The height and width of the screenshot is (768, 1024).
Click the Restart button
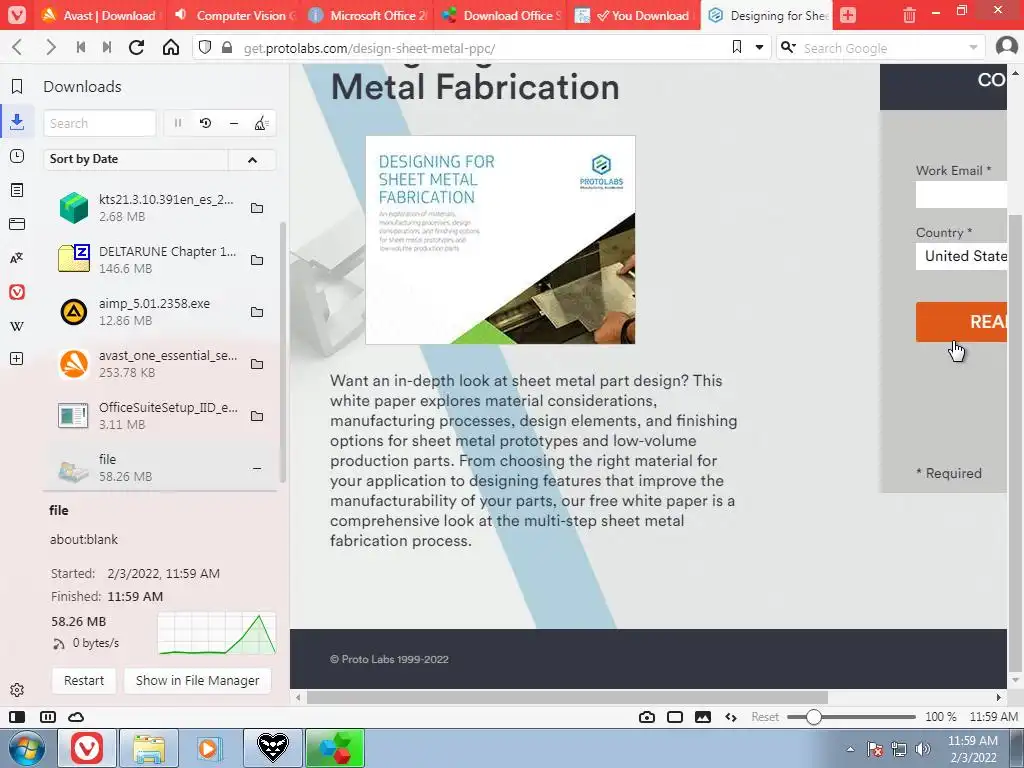[x=84, y=680]
